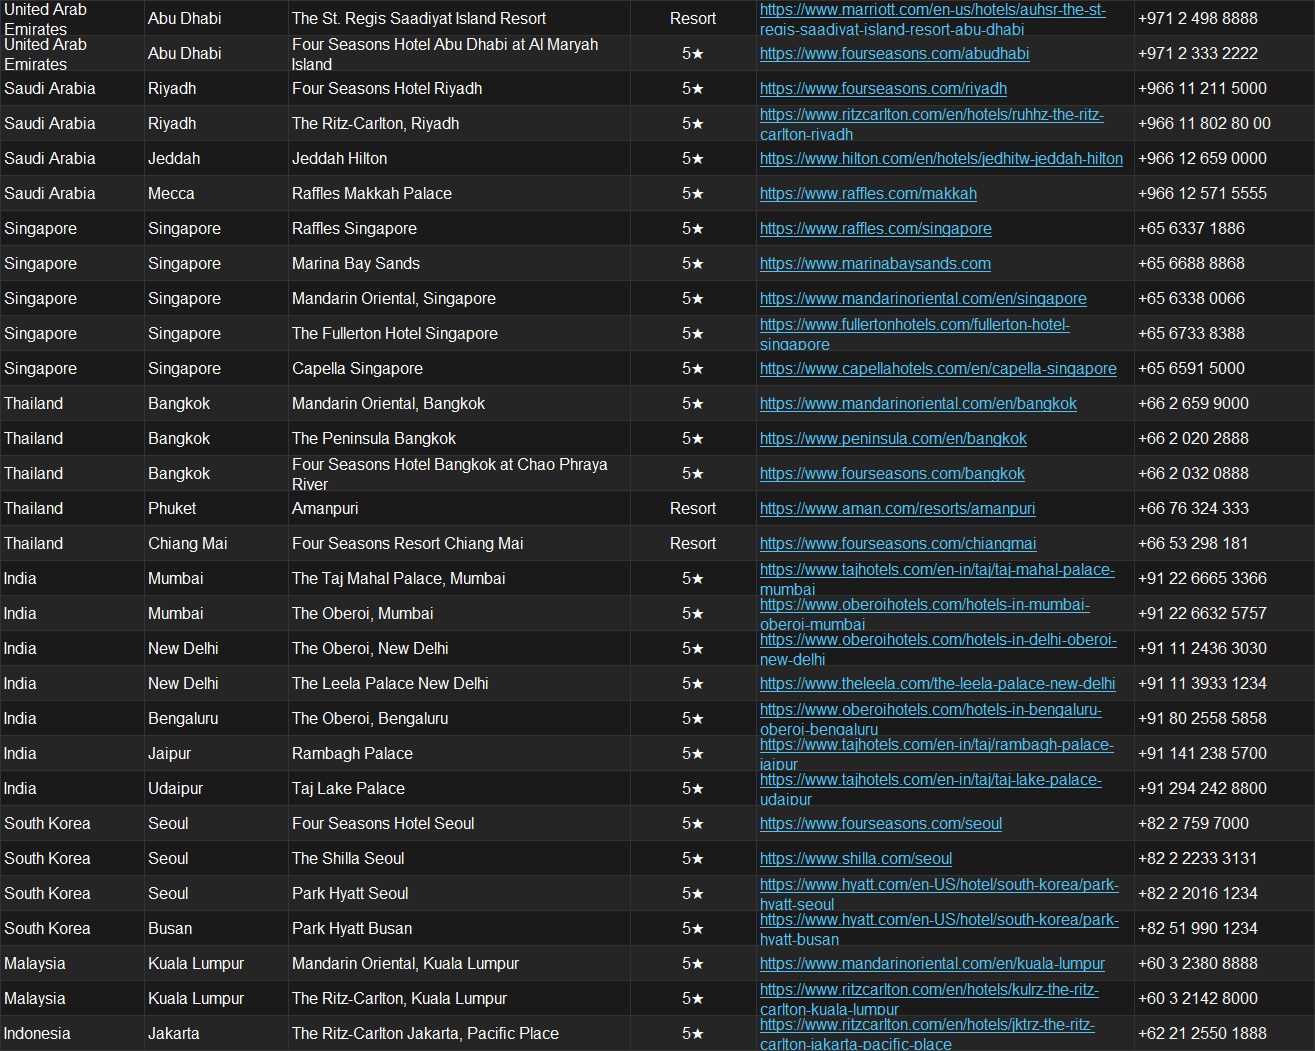This screenshot has height=1051, width=1315.
Task: Select the 'The St. Regis Saadiyat Island Resort' cell
Action: (x=459, y=19)
